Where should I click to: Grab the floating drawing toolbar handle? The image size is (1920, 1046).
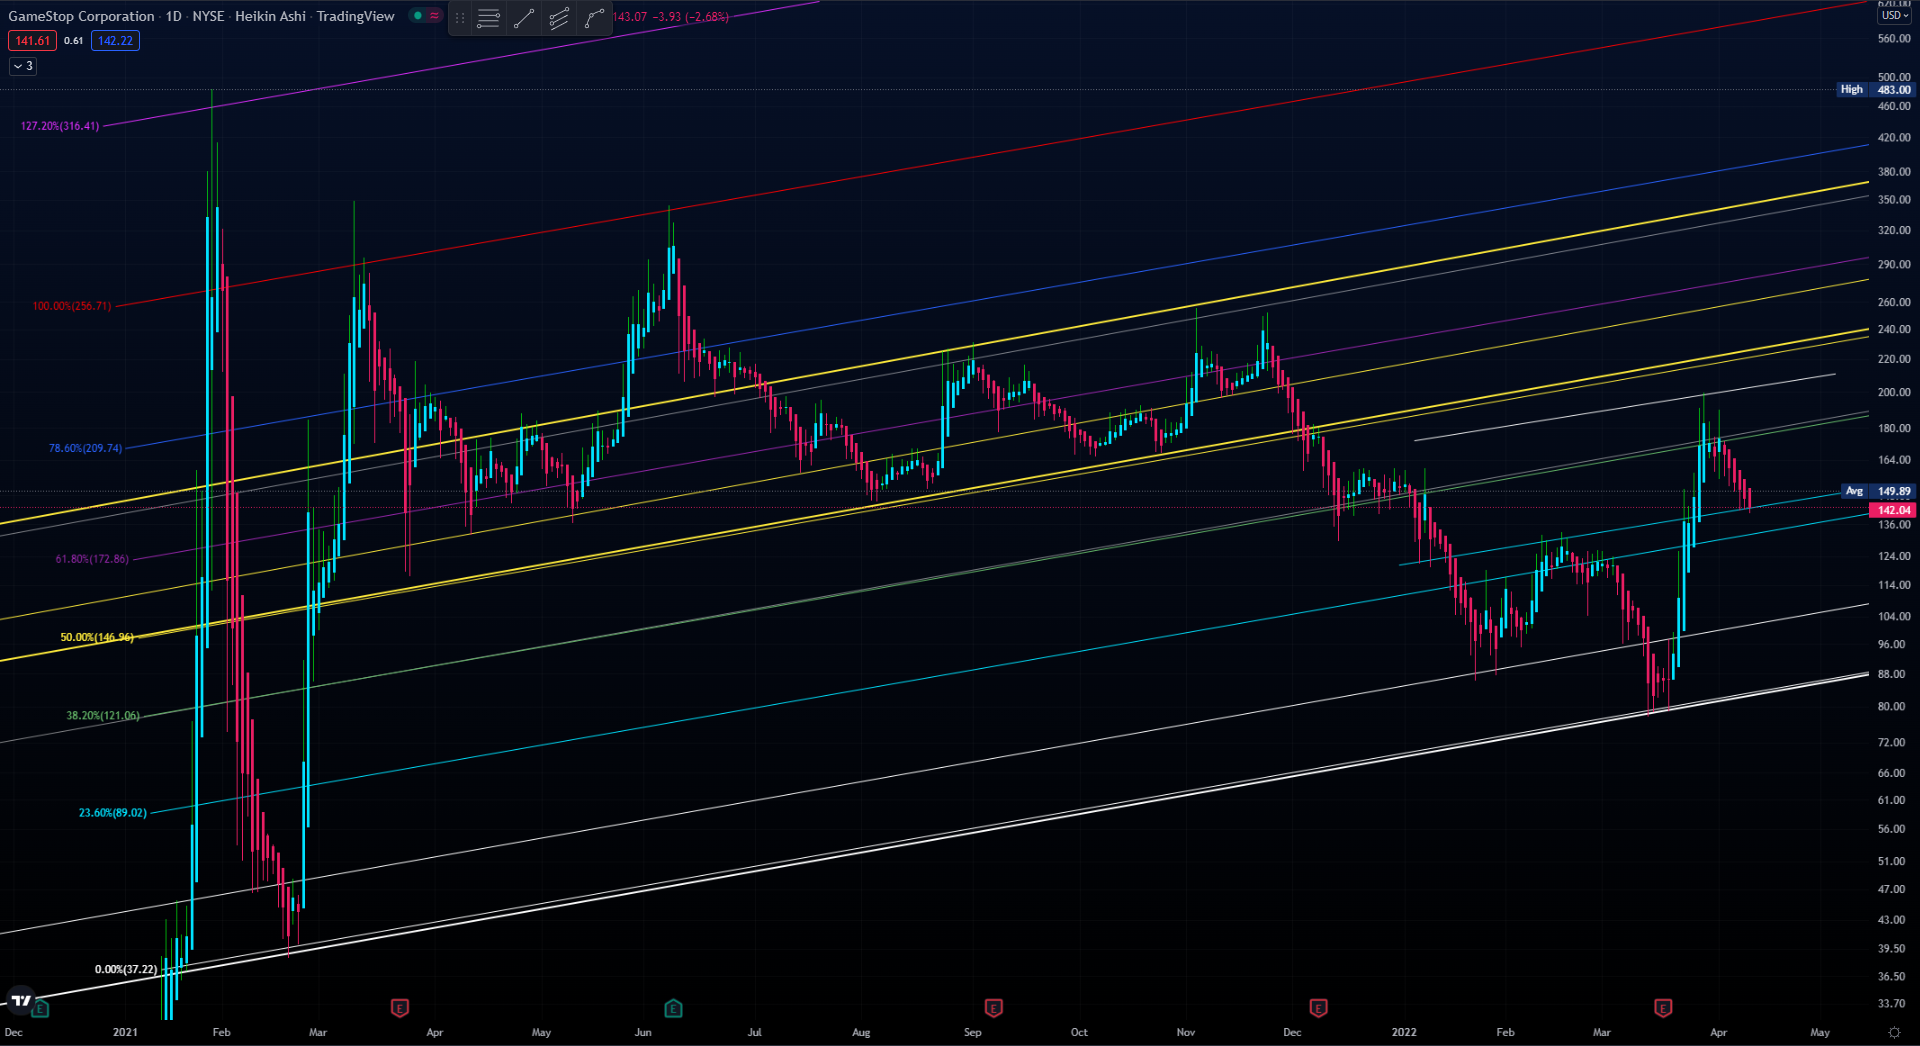[460, 18]
